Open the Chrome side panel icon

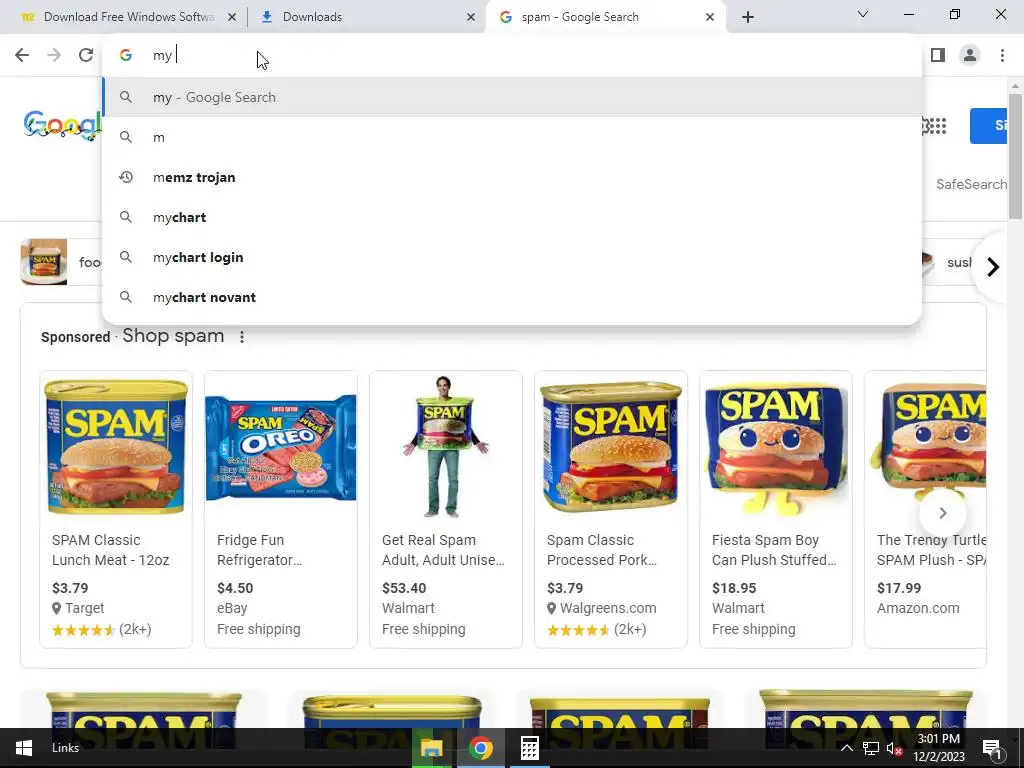click(x=938, y=55)
